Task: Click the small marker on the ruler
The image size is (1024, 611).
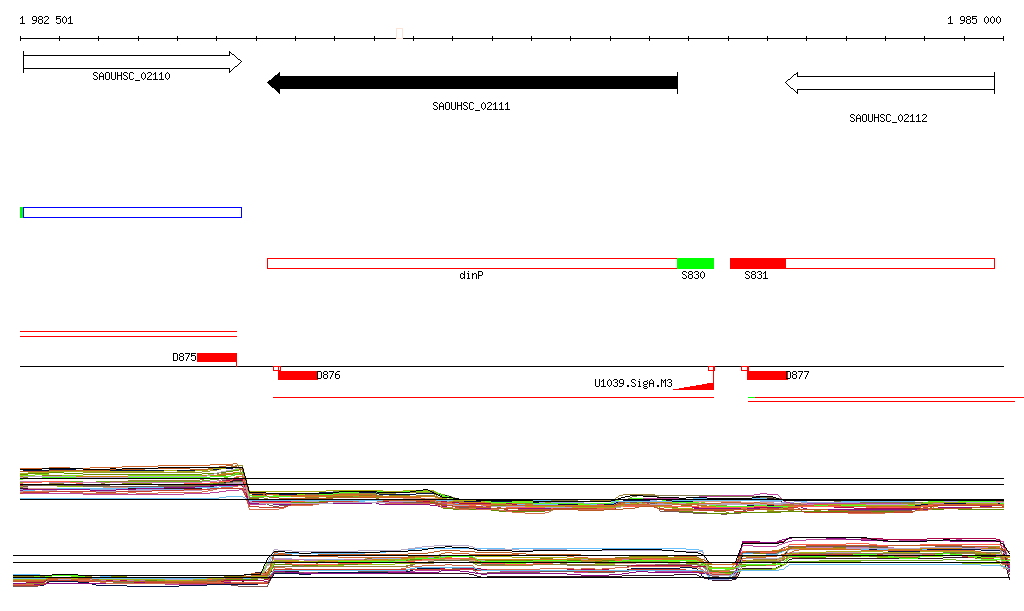Action: click(x=400, y=33)
